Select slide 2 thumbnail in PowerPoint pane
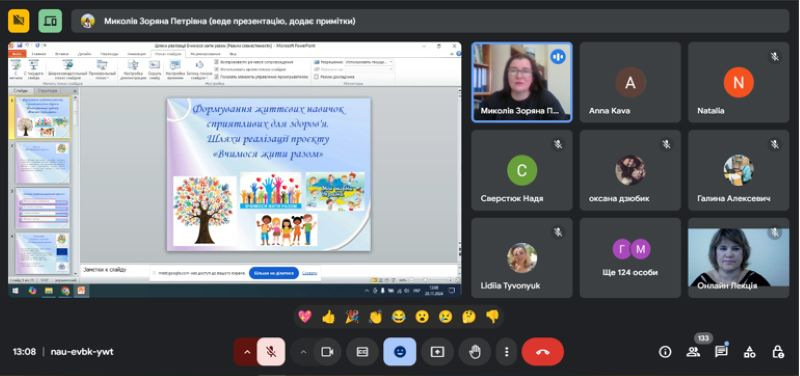 tap(43, 163)
